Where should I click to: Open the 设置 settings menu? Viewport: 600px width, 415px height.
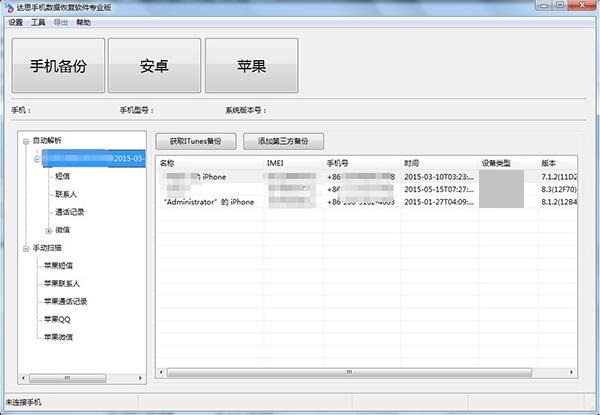15,21
